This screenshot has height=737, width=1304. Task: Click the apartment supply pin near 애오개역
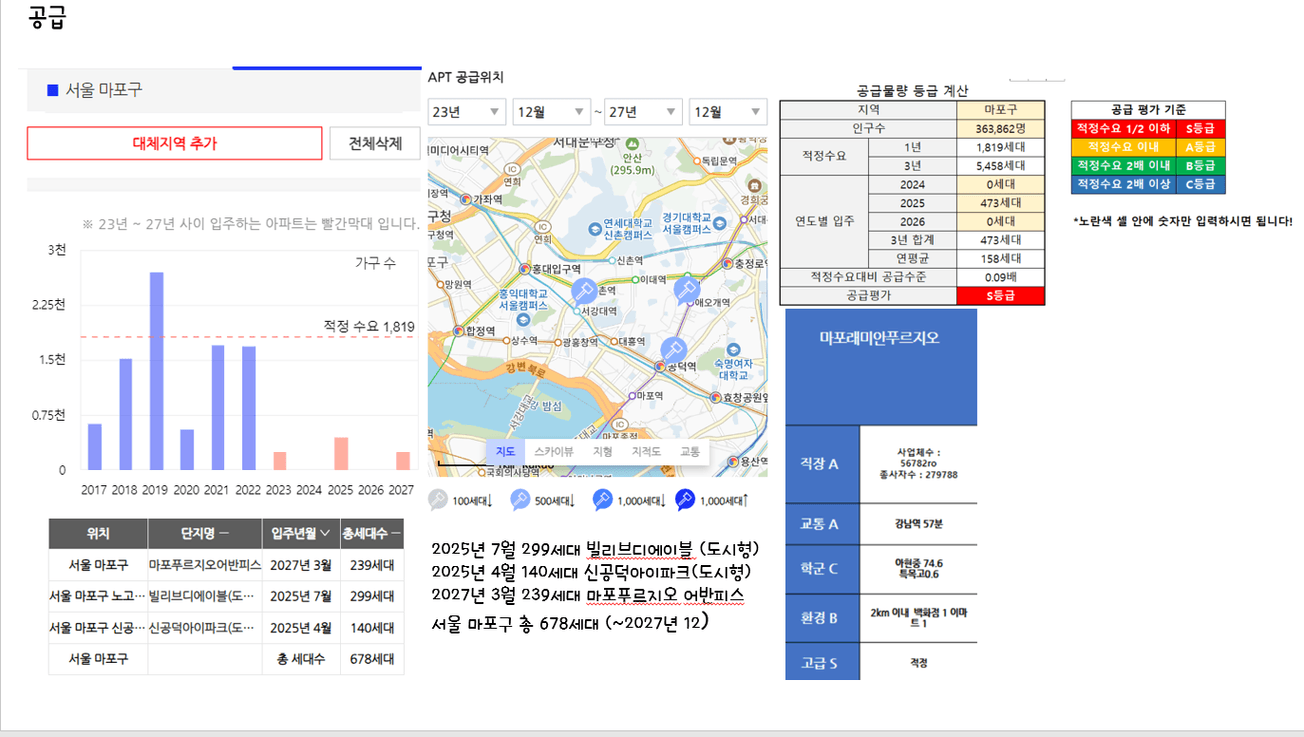tap(686, 290)
